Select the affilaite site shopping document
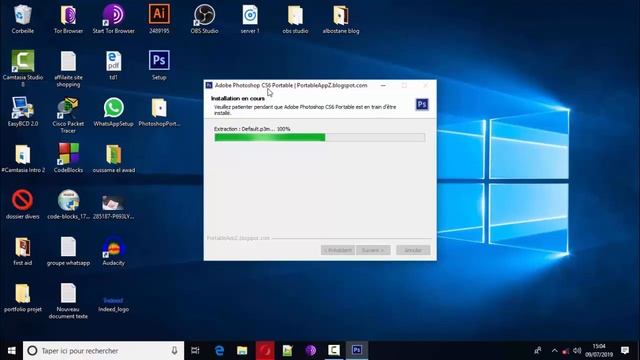The image size is (640, 360). [x=68, y=69]
